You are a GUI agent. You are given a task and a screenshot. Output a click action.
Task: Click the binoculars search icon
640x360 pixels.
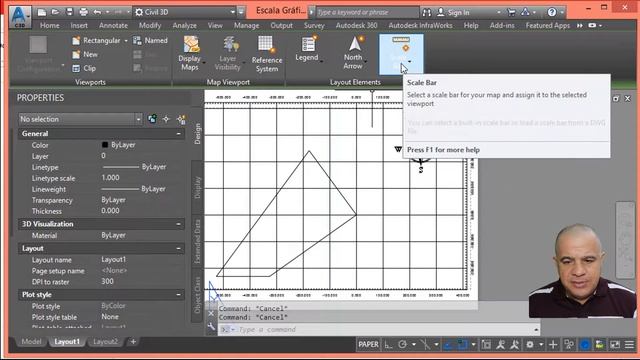click(x=427, y=12)
